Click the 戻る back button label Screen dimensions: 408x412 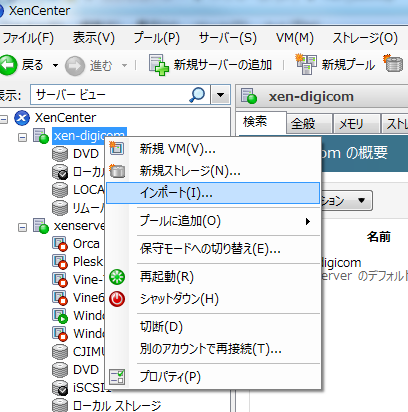32,65
